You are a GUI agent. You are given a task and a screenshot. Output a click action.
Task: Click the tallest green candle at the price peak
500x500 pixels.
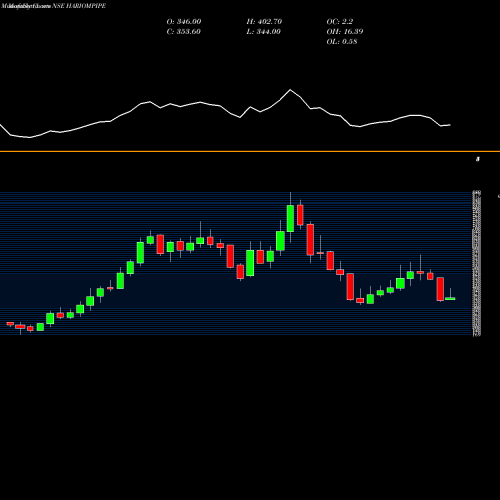[290, 218]
